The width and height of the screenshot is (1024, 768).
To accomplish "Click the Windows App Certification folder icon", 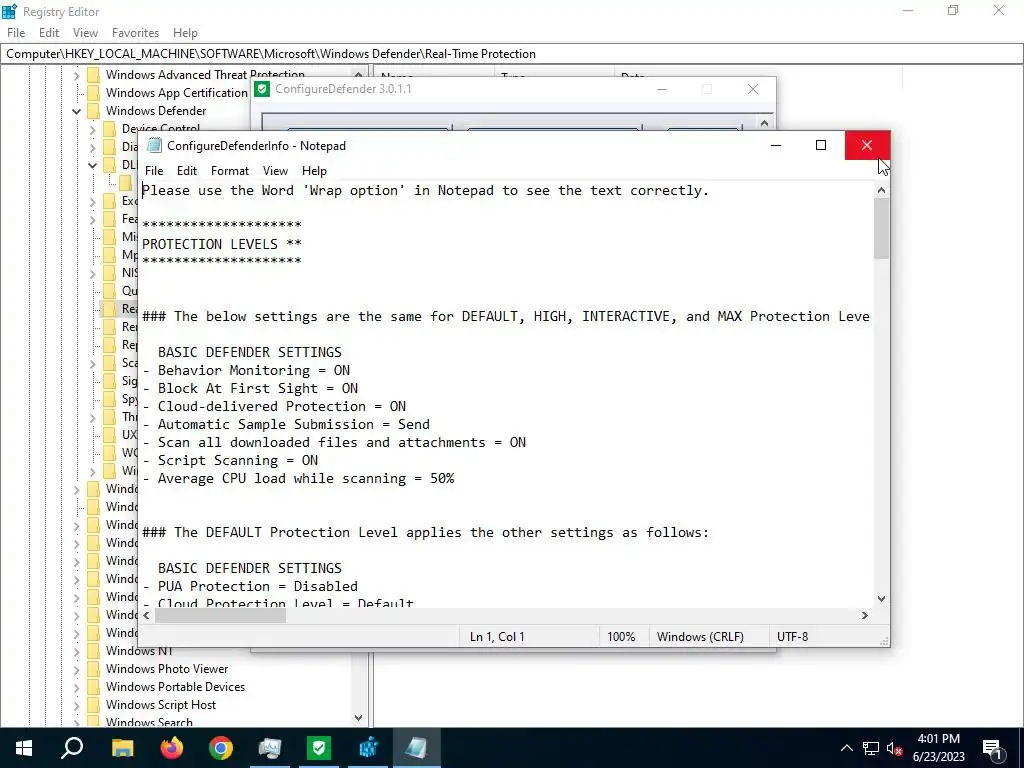I will pyautogui.click(x=94, y=93).
